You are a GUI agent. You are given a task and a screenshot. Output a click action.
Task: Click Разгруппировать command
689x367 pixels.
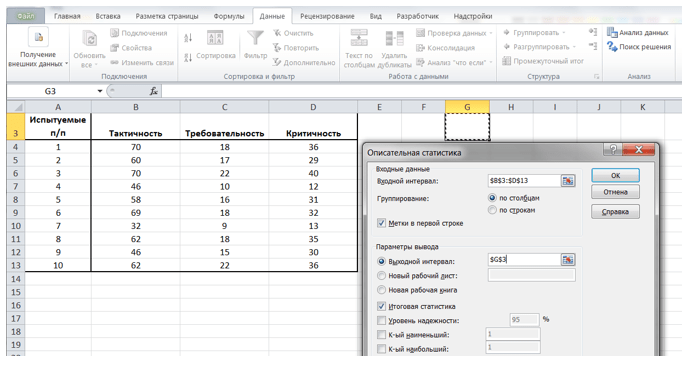(x=536, y=47)
